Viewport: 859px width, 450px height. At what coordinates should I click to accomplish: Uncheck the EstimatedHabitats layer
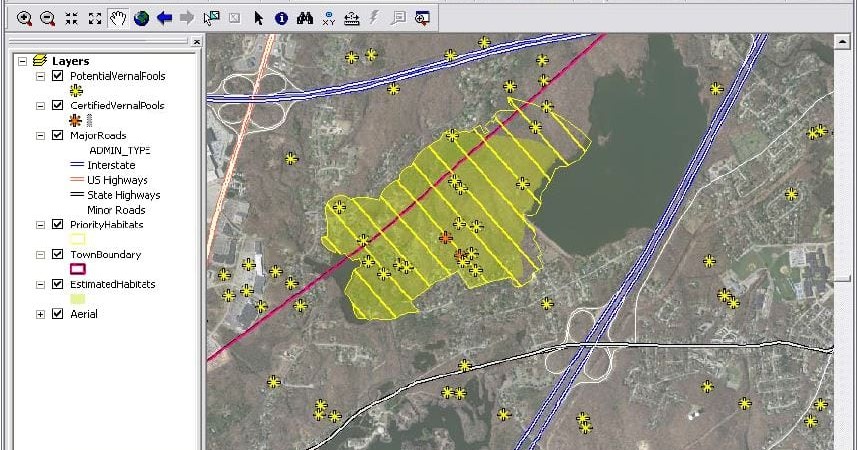(57, 284)
